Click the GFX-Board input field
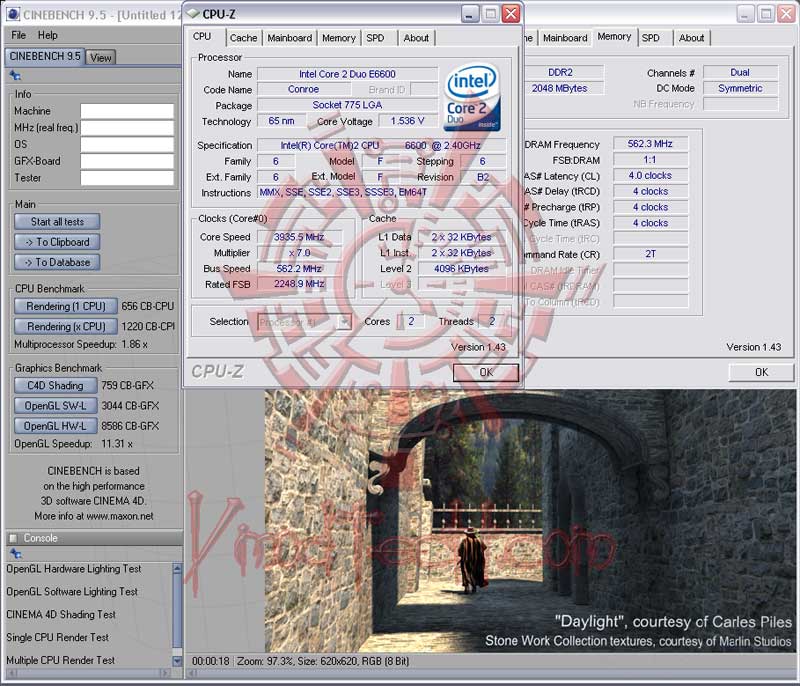800x686 pixels. (127, 161)
